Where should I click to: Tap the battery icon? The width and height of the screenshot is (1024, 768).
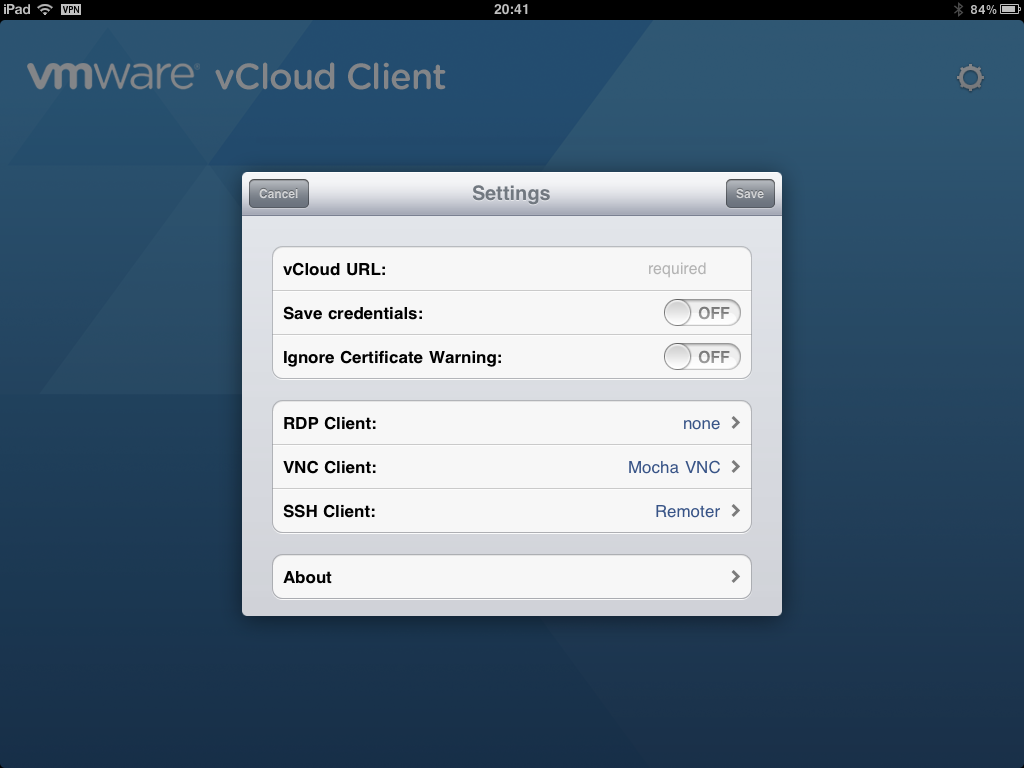click(x=1010, y=9)
